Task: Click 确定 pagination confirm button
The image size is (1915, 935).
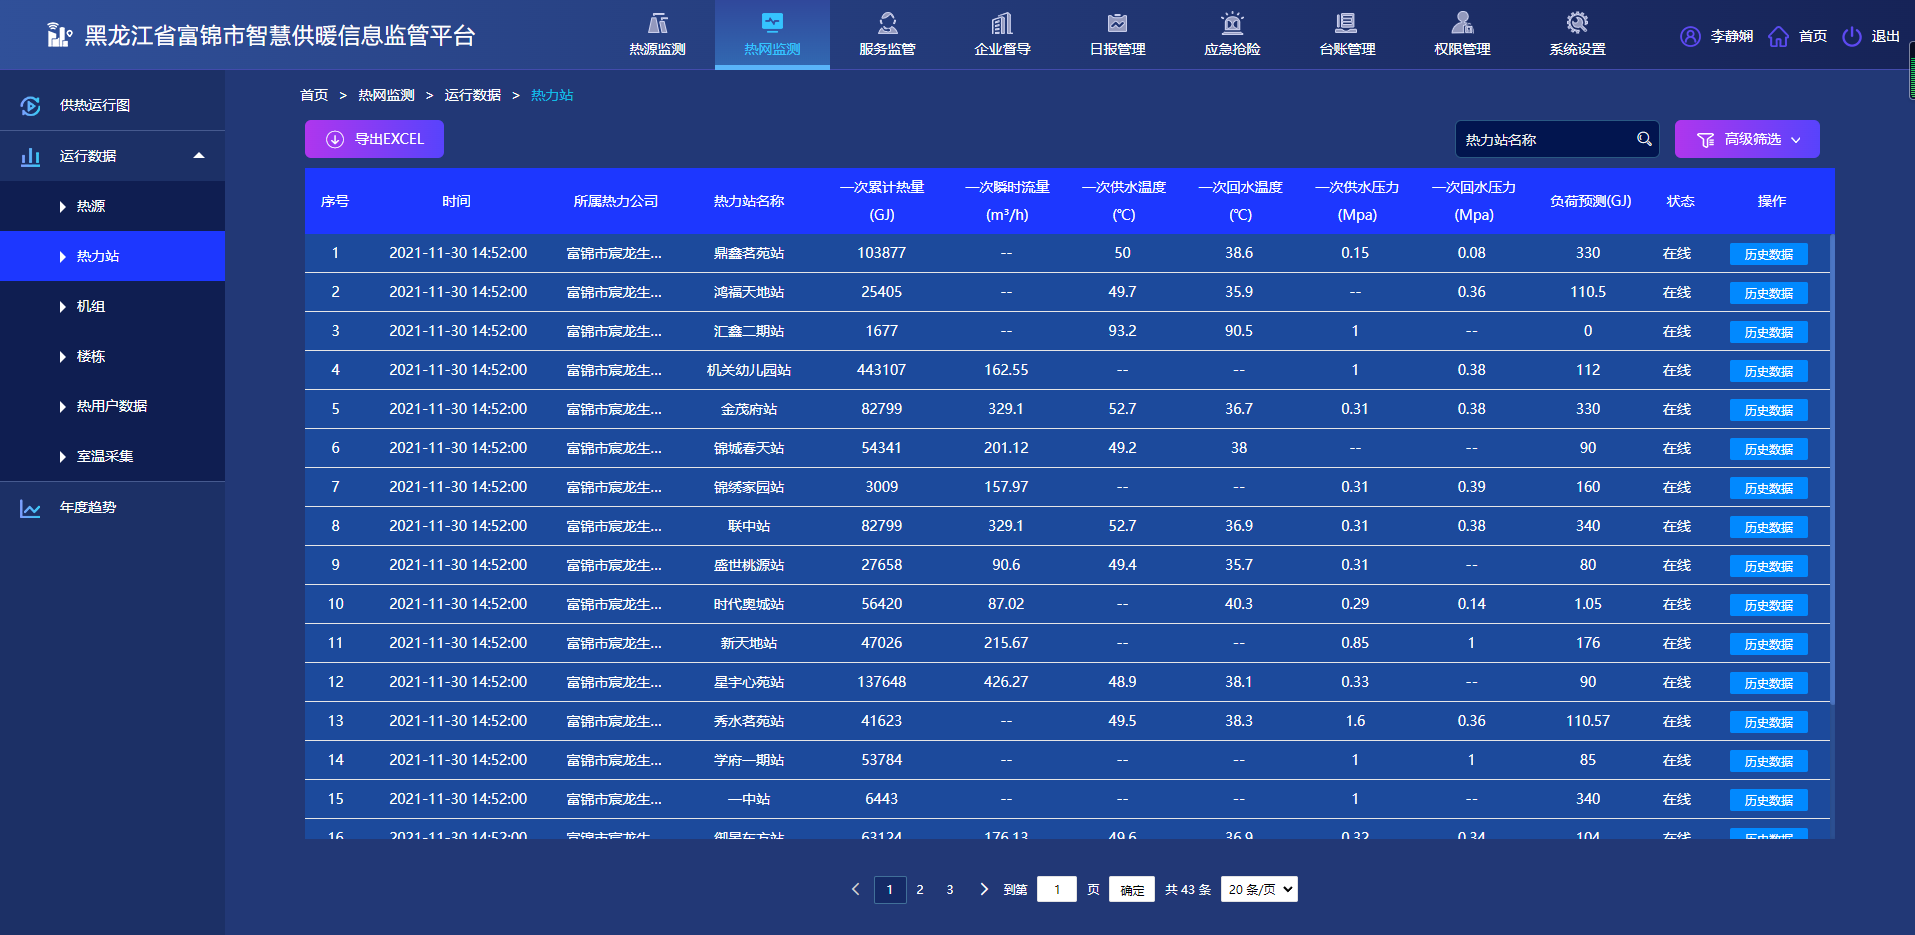Action: click(1132, 889)
